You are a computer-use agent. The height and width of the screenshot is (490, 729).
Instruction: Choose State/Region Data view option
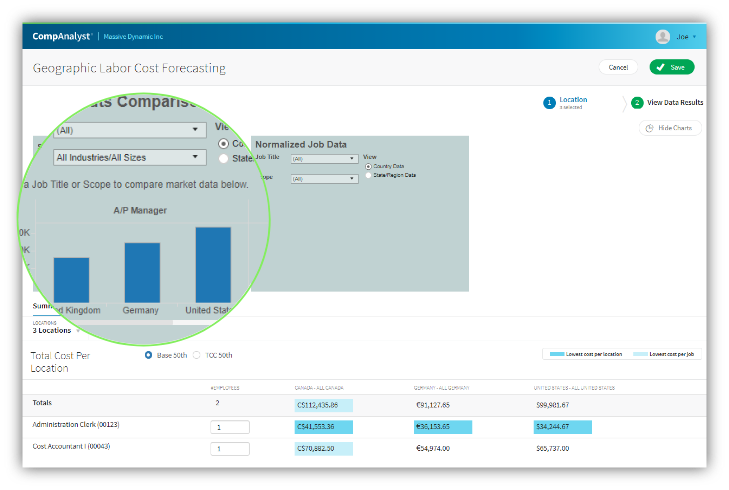pyautogui.click(x=368, y=175)
